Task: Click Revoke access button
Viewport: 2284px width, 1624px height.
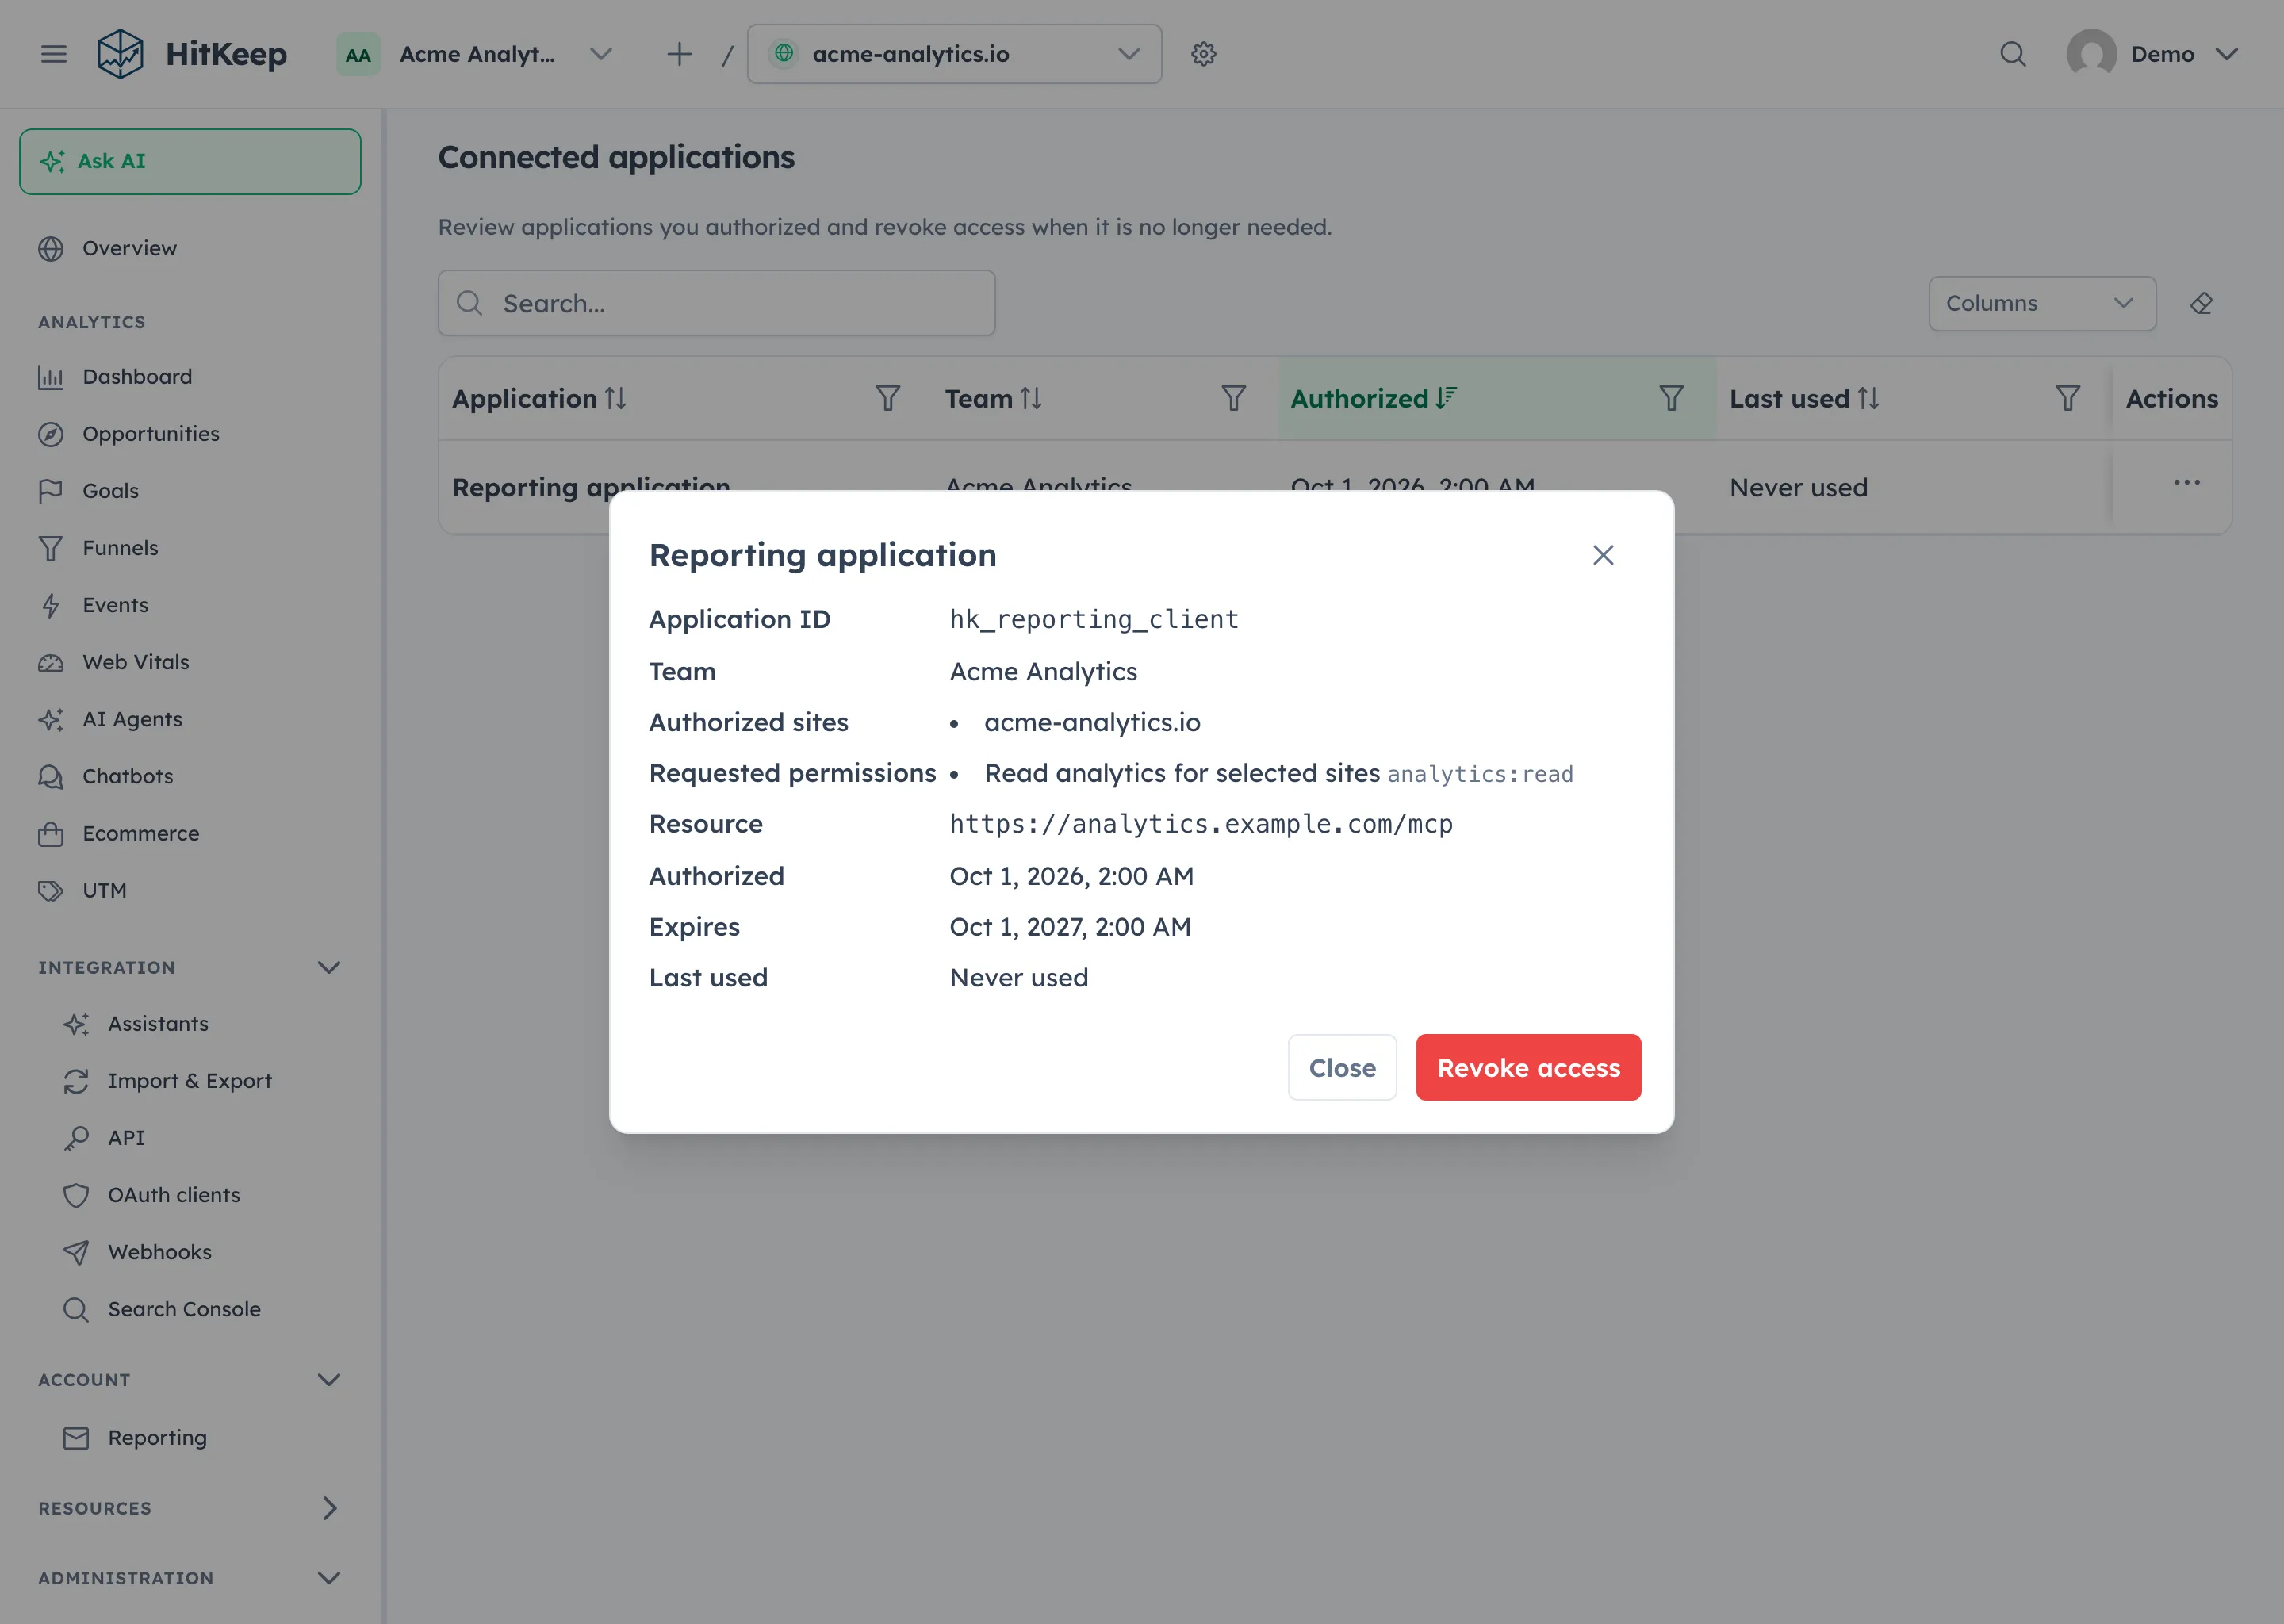Action: (x=1528, y=1067)
